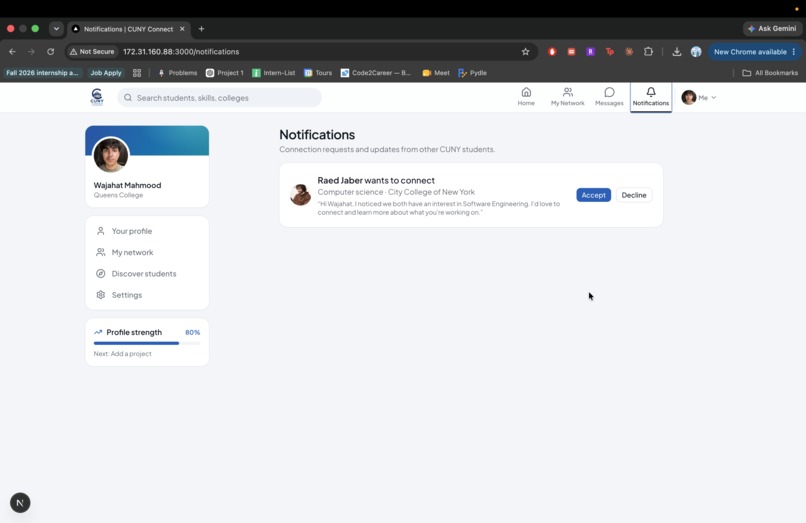Open Meet bookmark
This screenshot has width=806, height=523.
pyautogui.click(x=436, y=73)
